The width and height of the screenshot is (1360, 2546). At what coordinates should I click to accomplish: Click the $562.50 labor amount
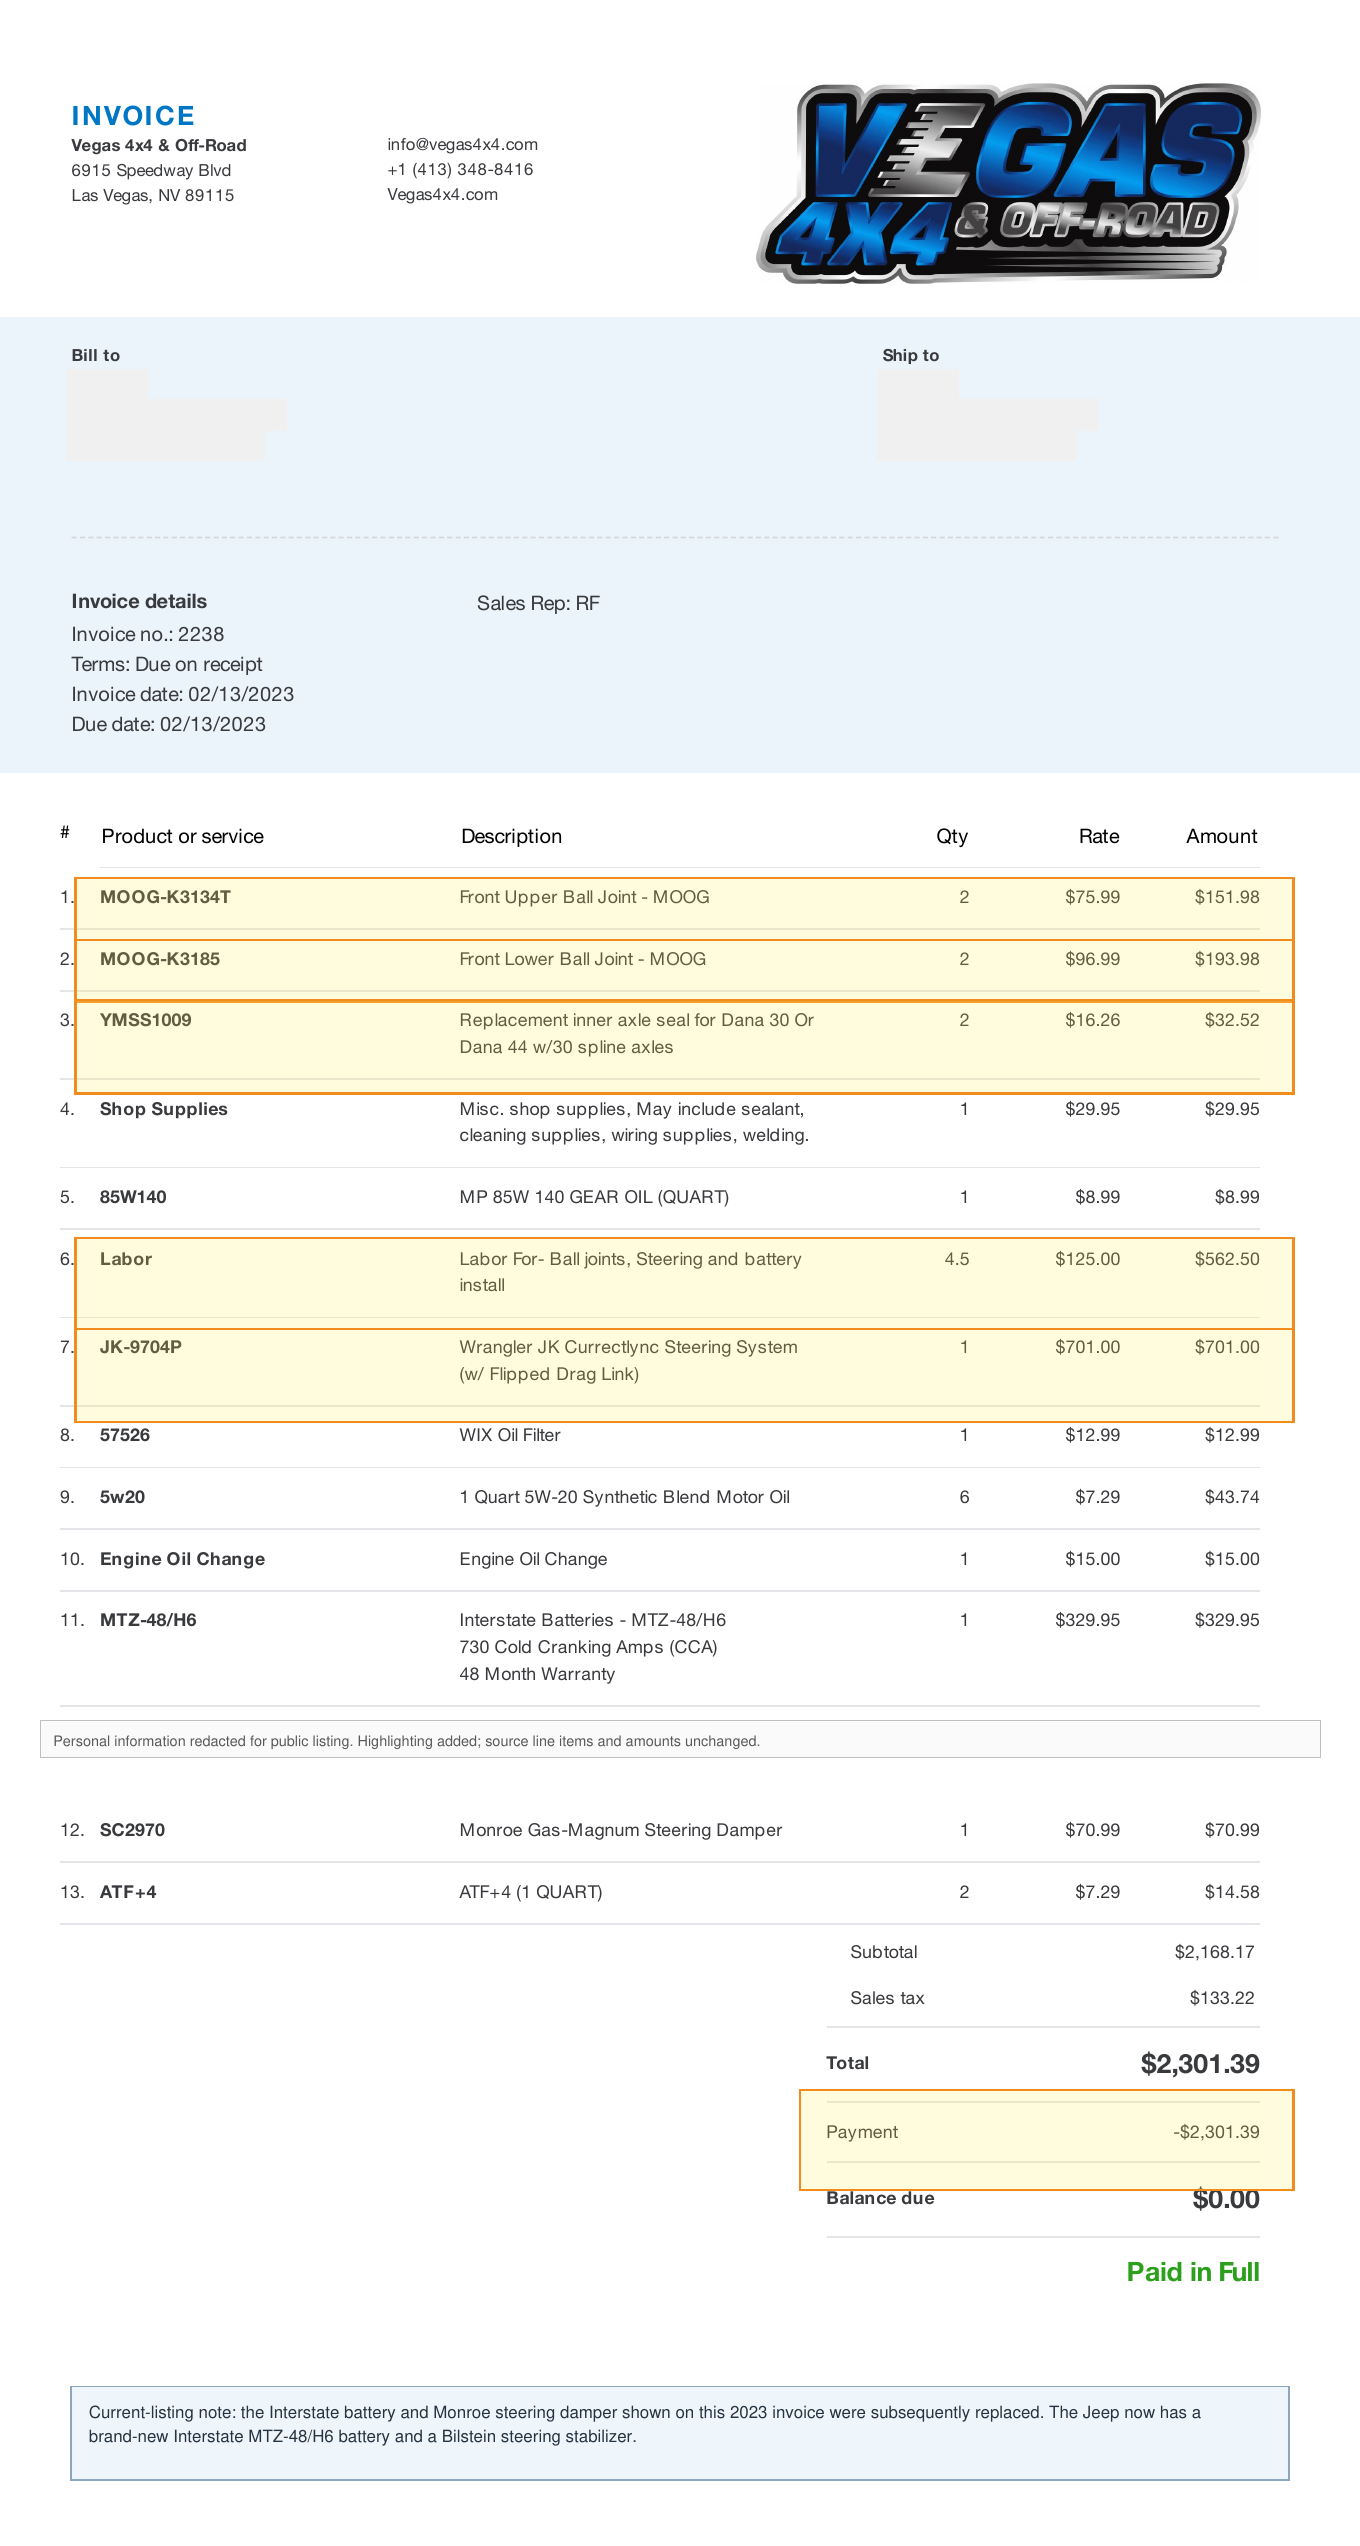pos(1227,1259)
